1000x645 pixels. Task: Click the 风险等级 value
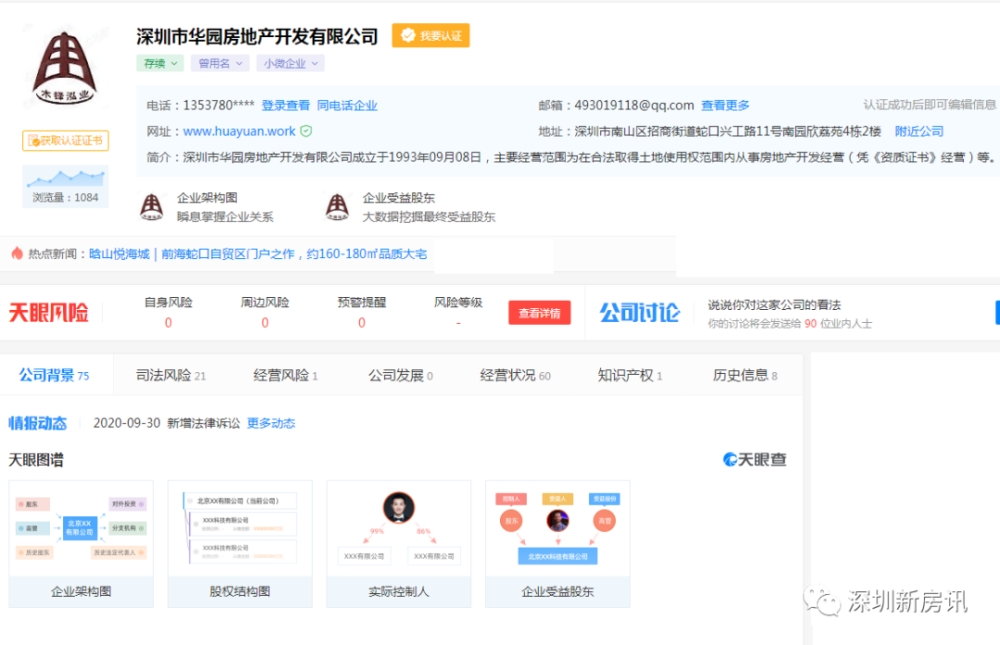tap(458, 323)
